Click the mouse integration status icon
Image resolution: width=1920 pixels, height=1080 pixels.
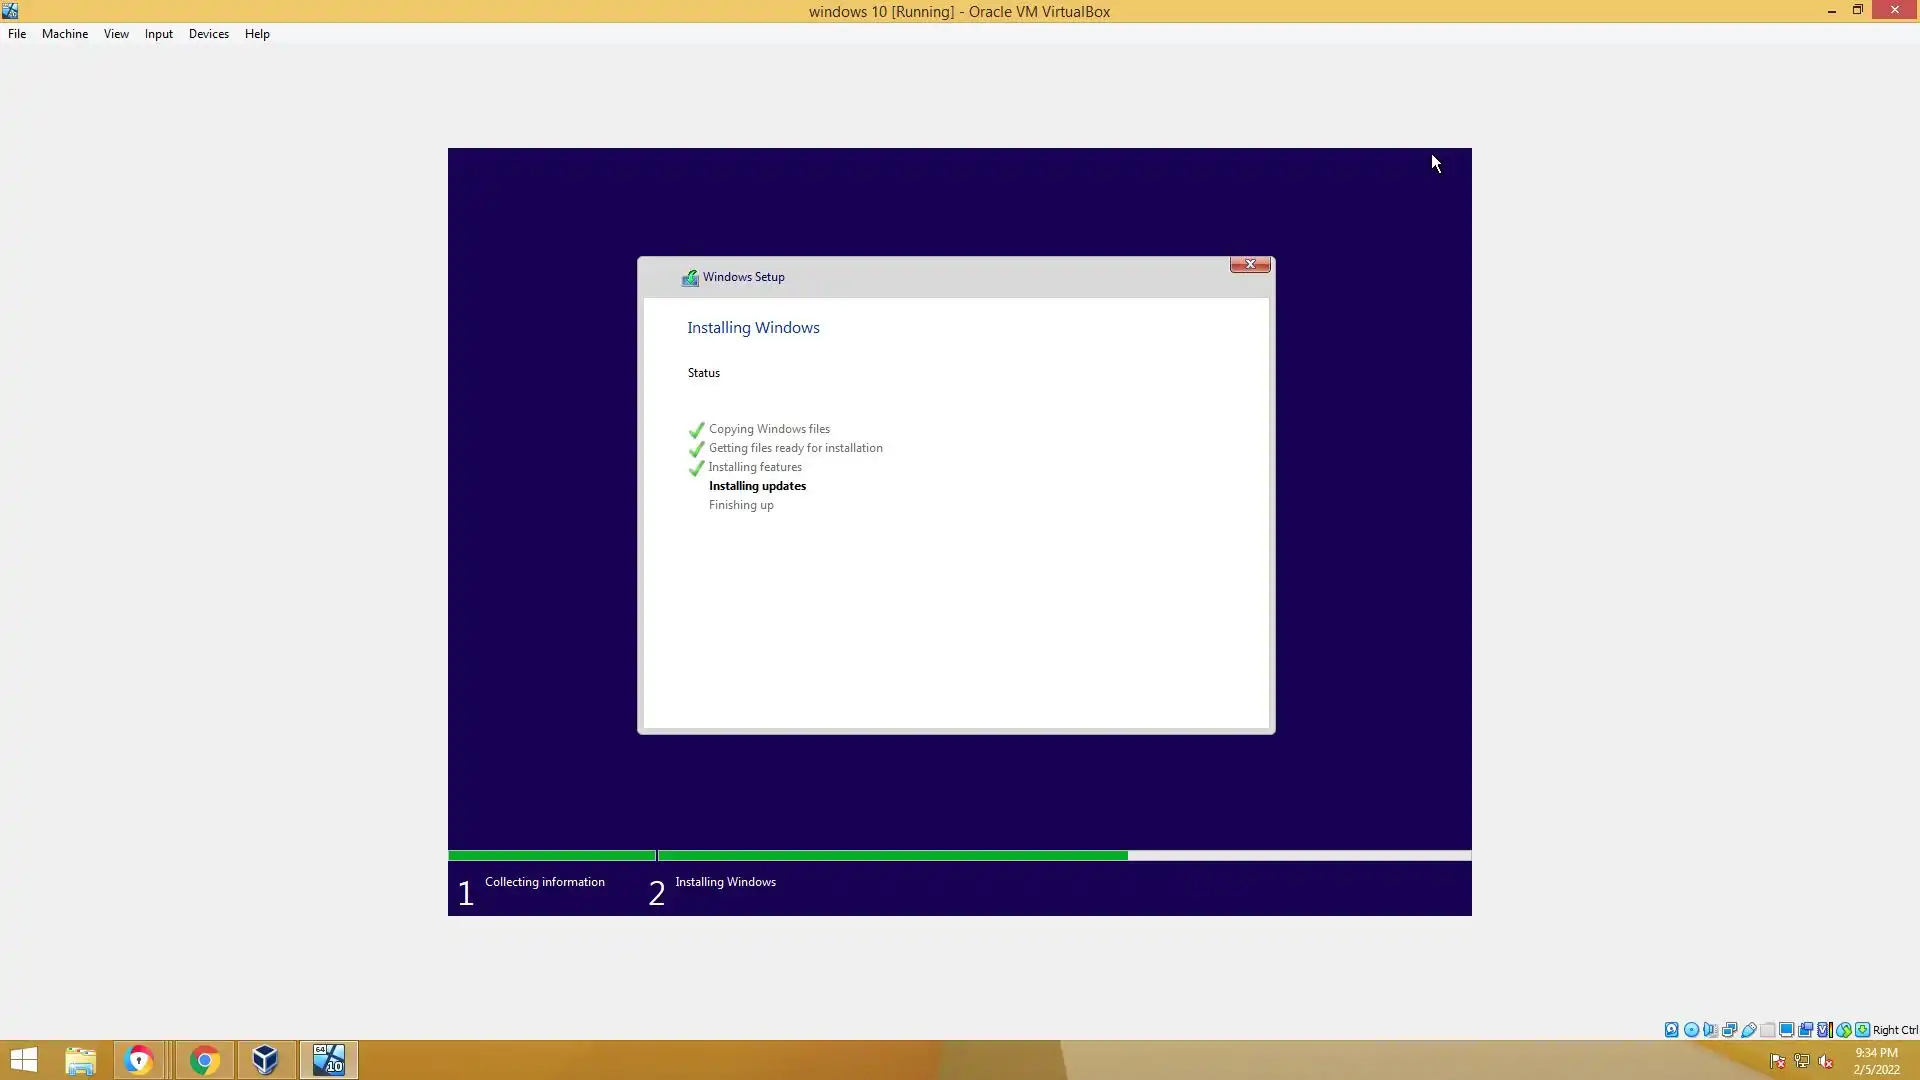1843,1030
